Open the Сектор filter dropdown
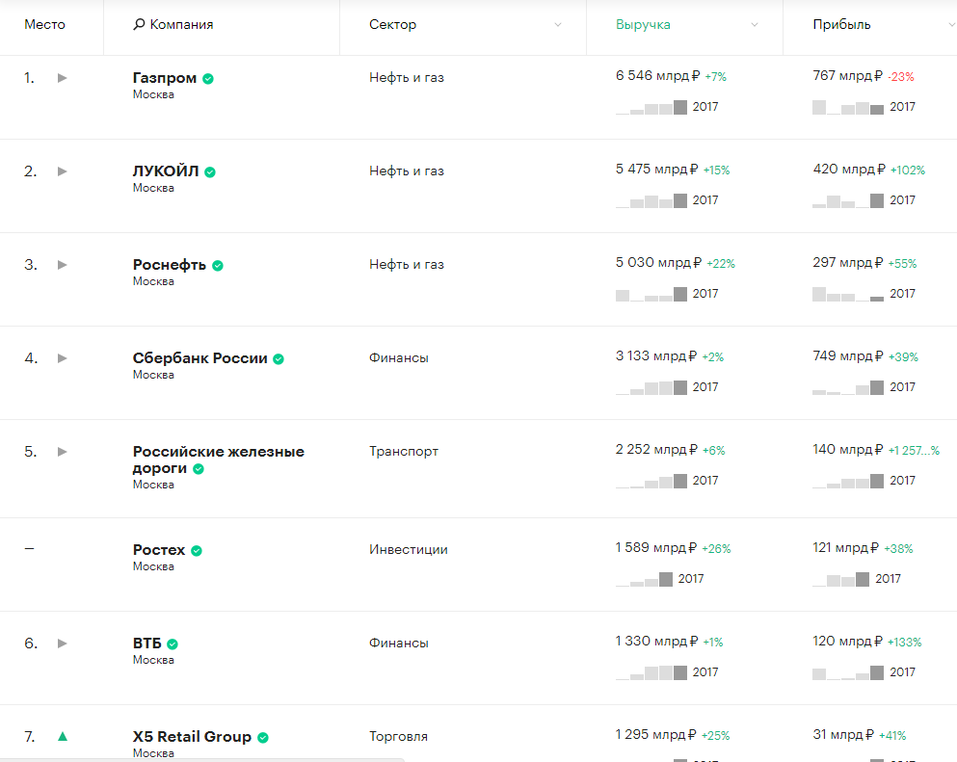The width and height of the screenshot is (957, 762). (x=558, y=25)
